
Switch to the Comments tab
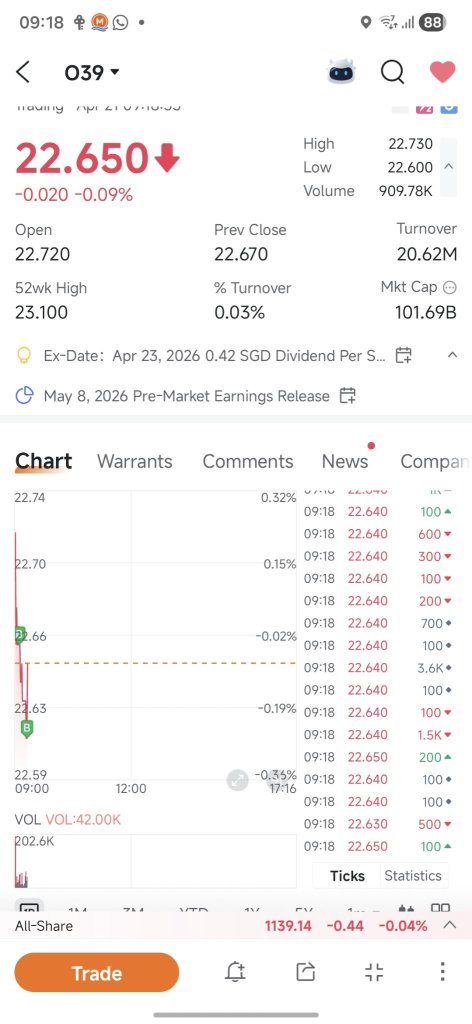tap(247, 461)
